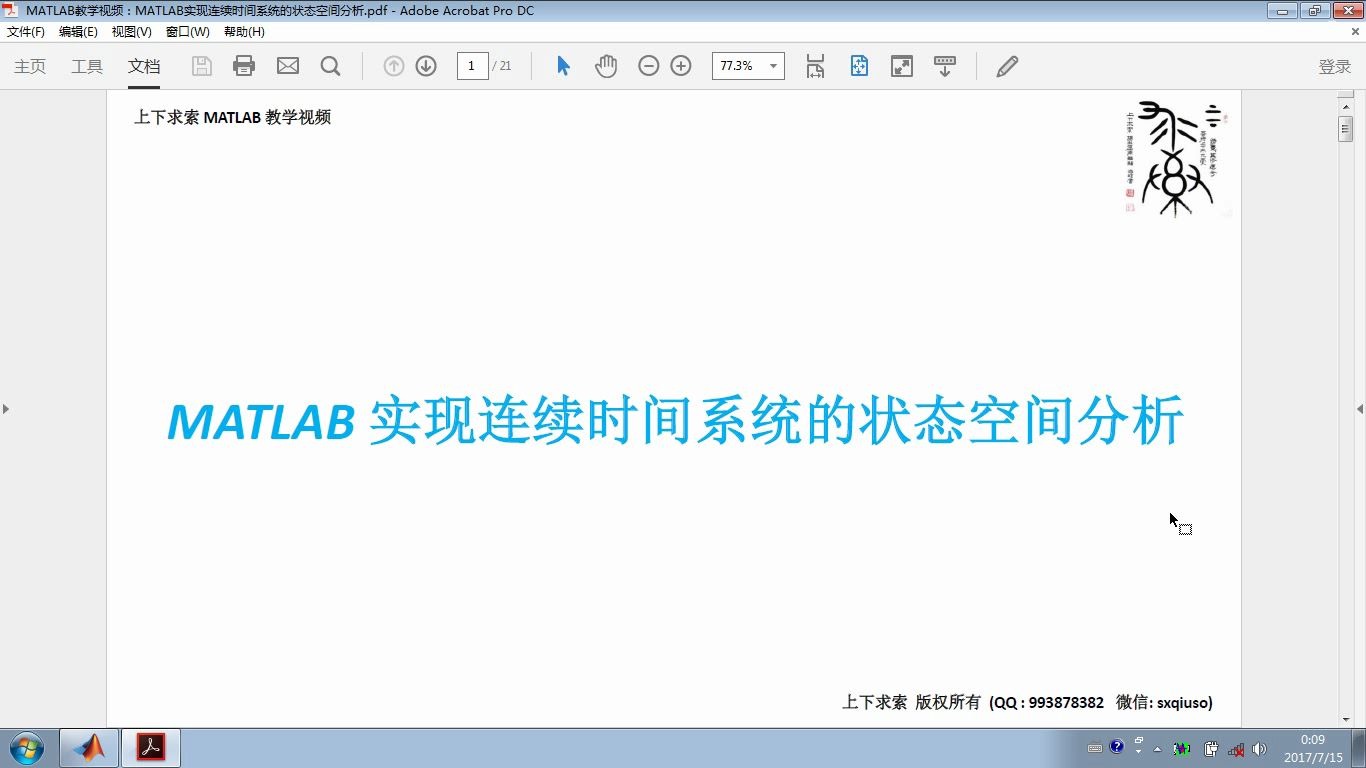Zoom out using the minus magnifier icon

click(648, 65)
